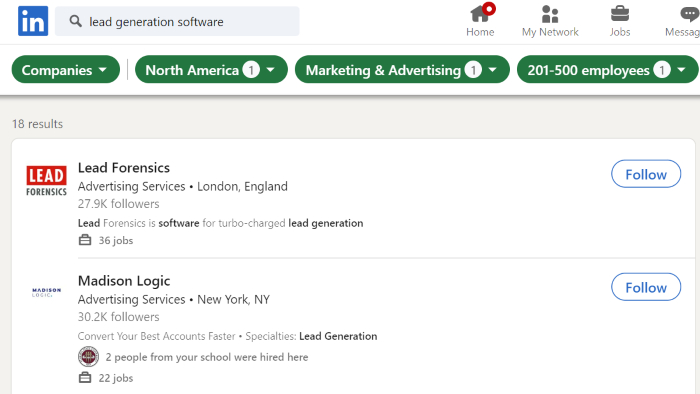
Task: Click the 36 jobs text
Action: (116, 241)
